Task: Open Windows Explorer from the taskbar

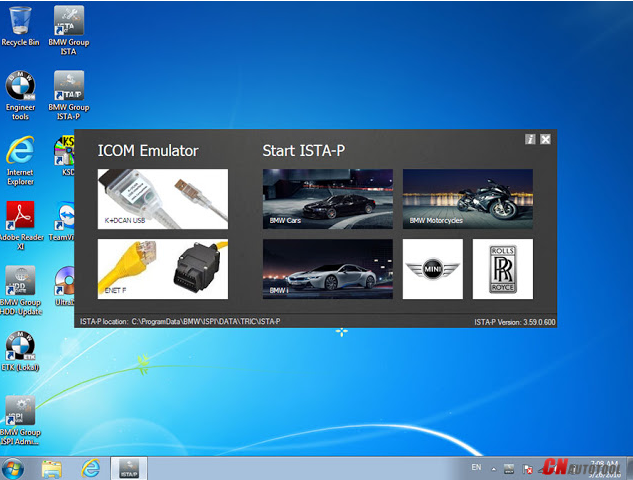Action: pos(52,469)
